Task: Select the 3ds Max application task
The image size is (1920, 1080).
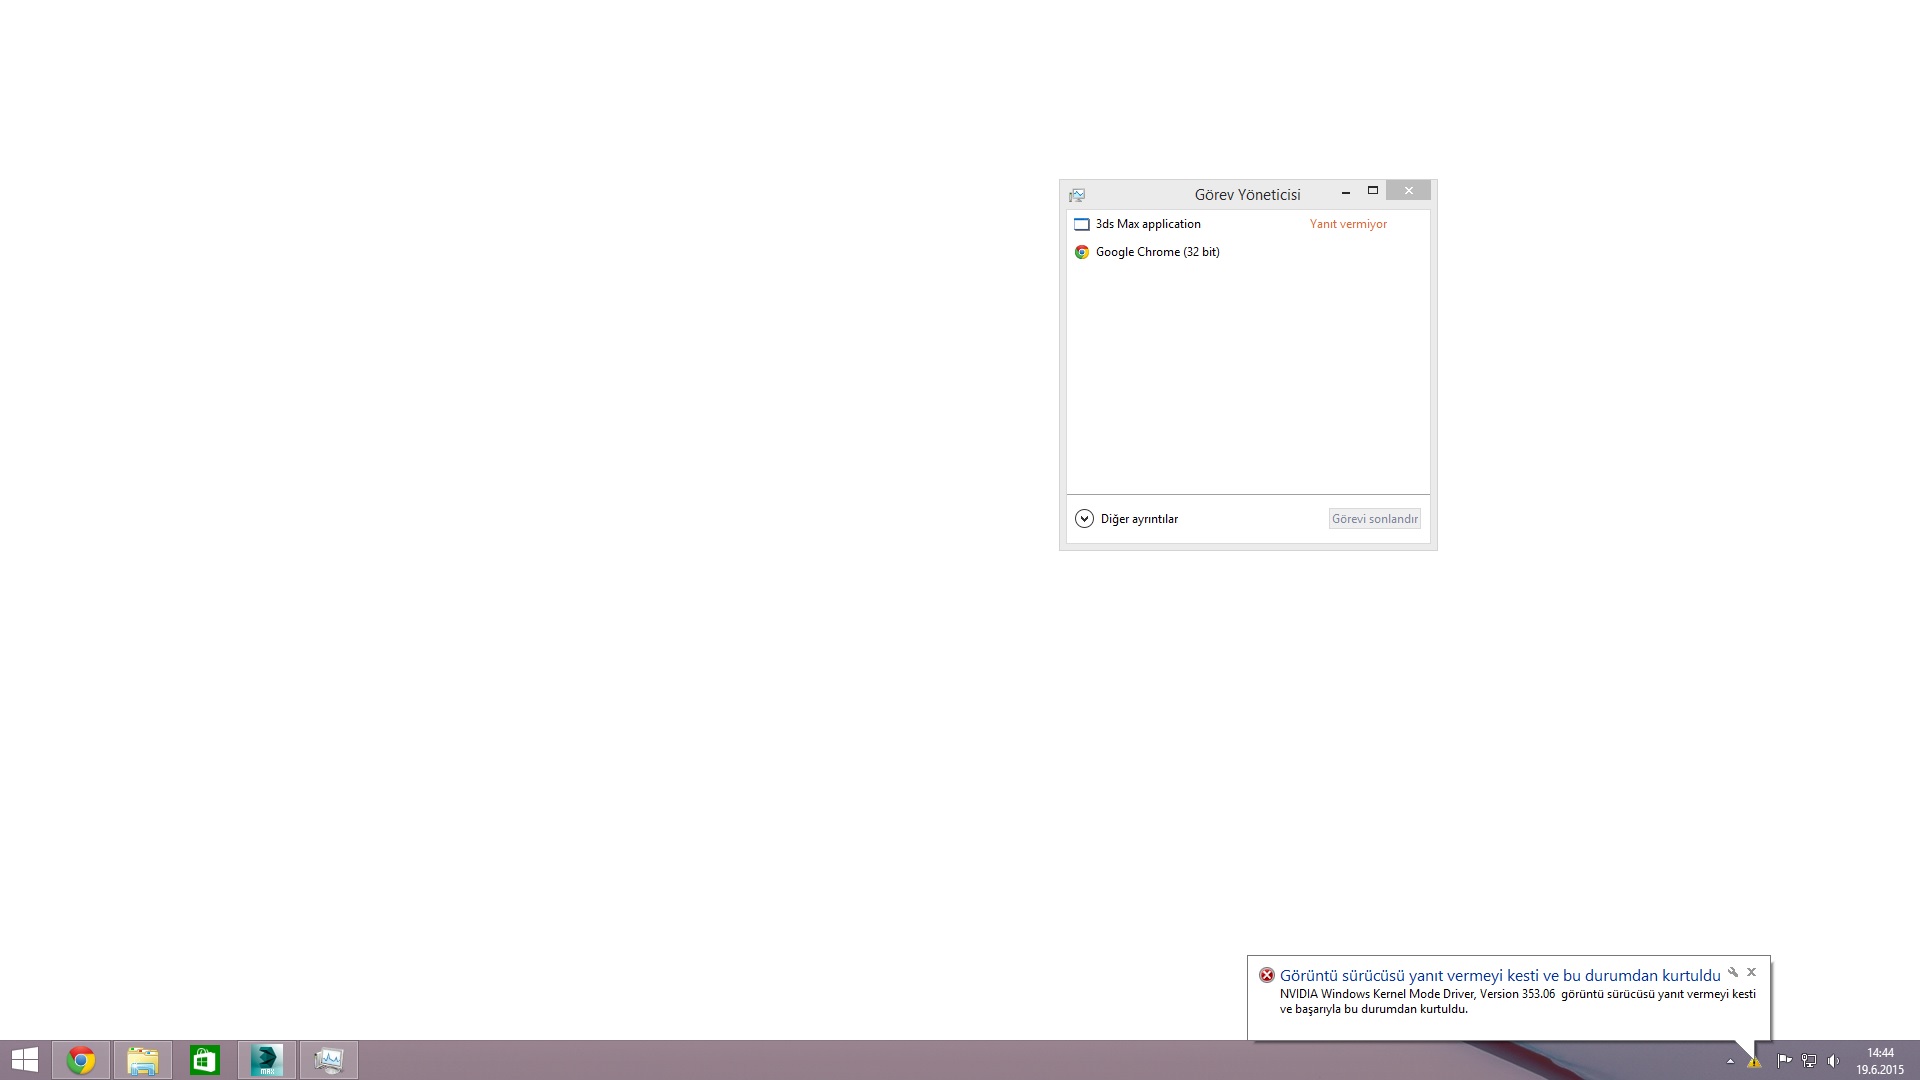Action: tap(1148, 224)
